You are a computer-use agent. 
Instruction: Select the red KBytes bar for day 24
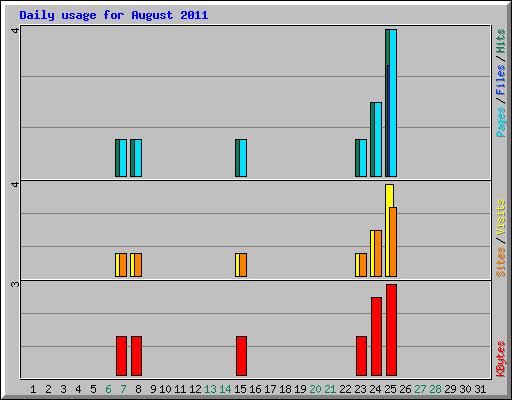[x=376, y=336]
